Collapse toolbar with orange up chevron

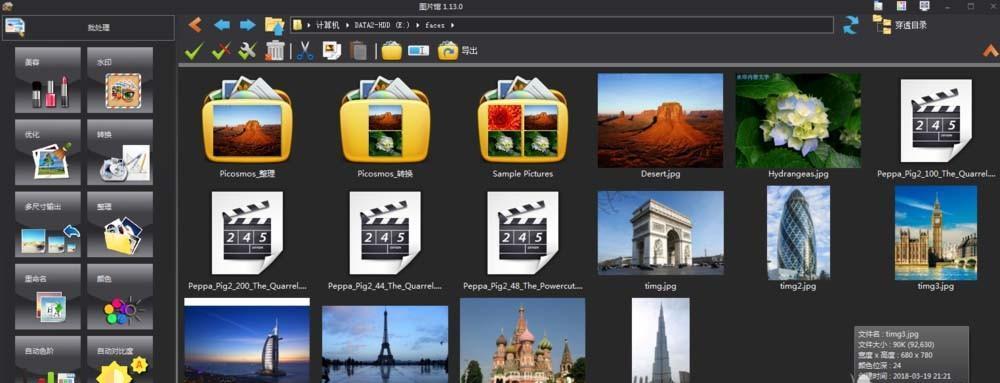[990, 51]
